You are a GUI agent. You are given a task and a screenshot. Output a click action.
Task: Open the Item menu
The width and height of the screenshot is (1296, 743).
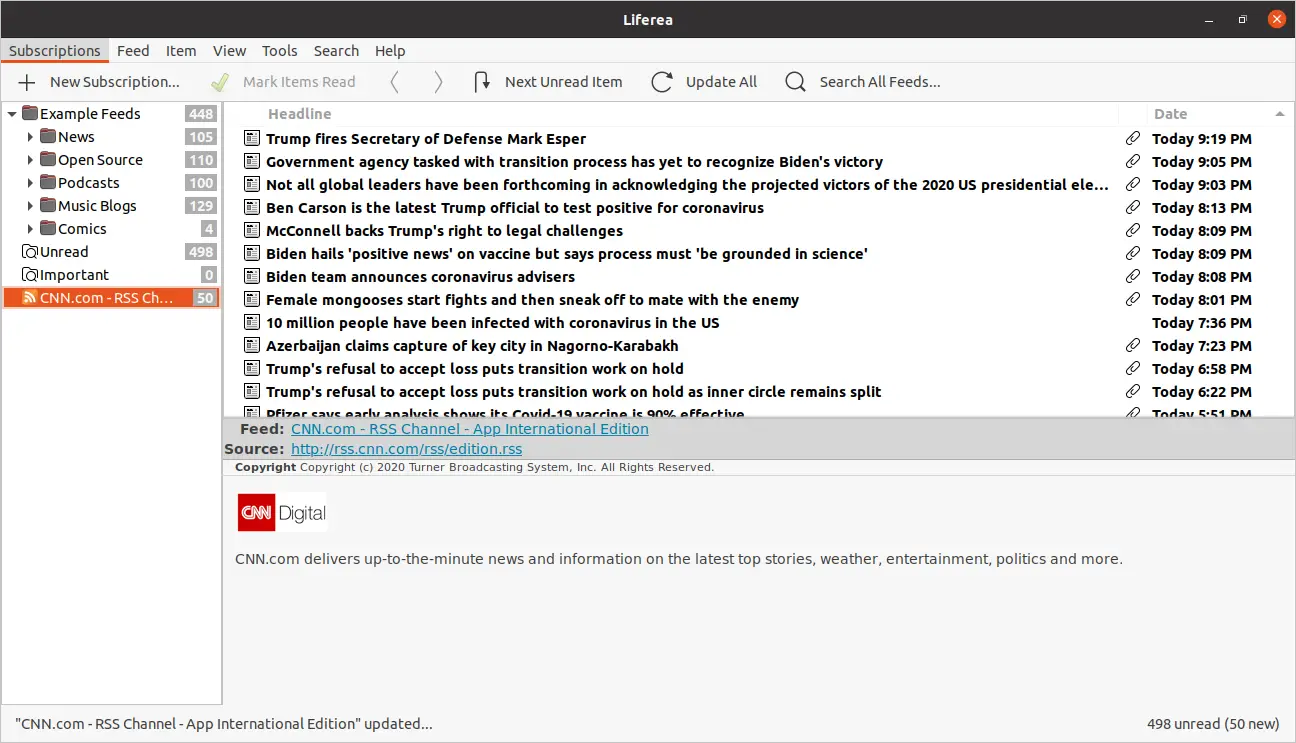tap(181, 51)
